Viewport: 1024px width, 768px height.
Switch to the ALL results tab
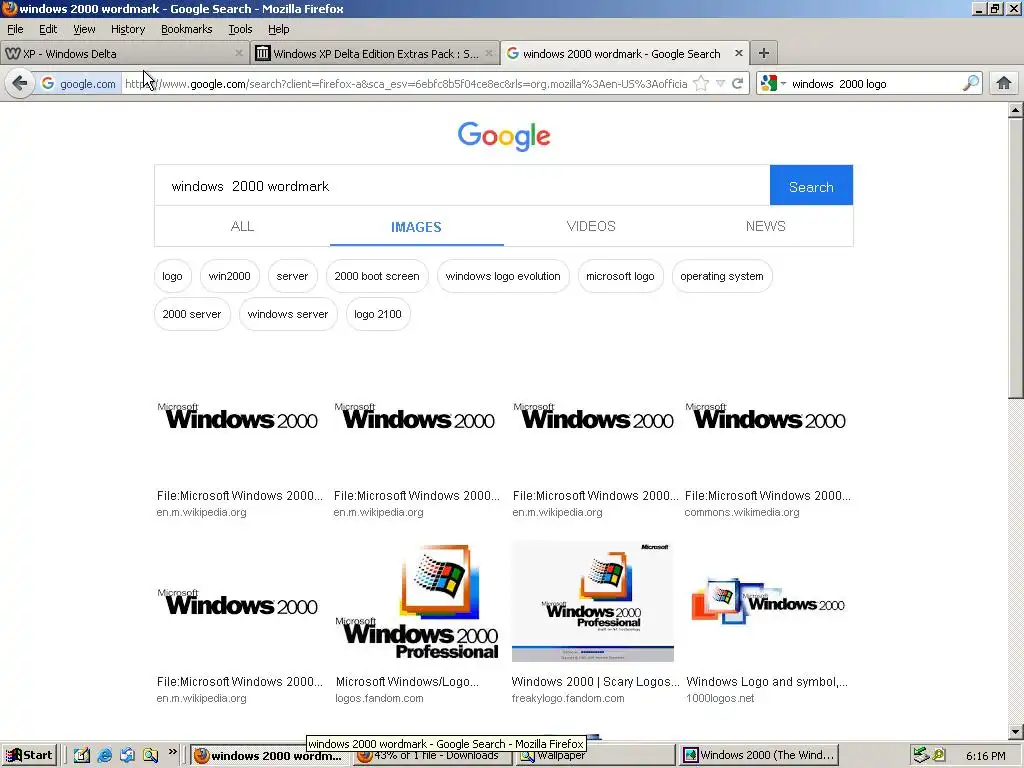tap(242, 227)
